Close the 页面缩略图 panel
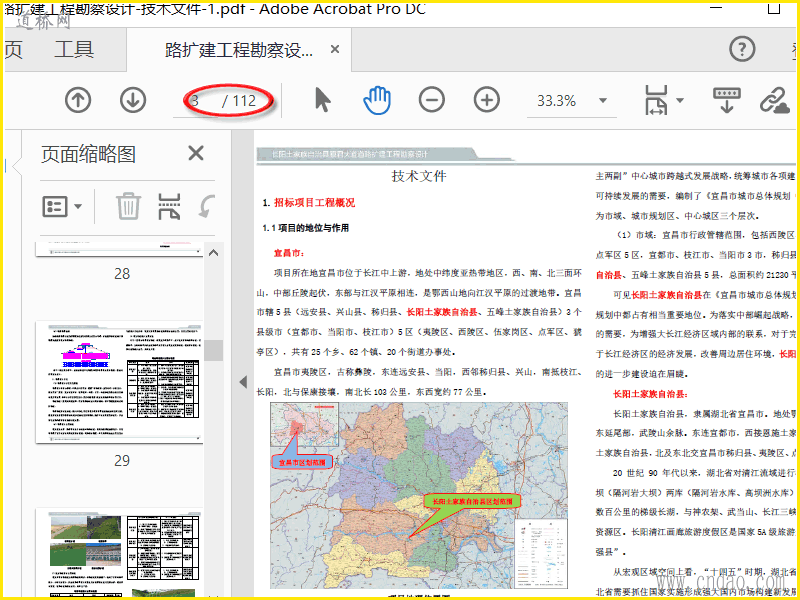800x600 pixels. tap(196, 153)
